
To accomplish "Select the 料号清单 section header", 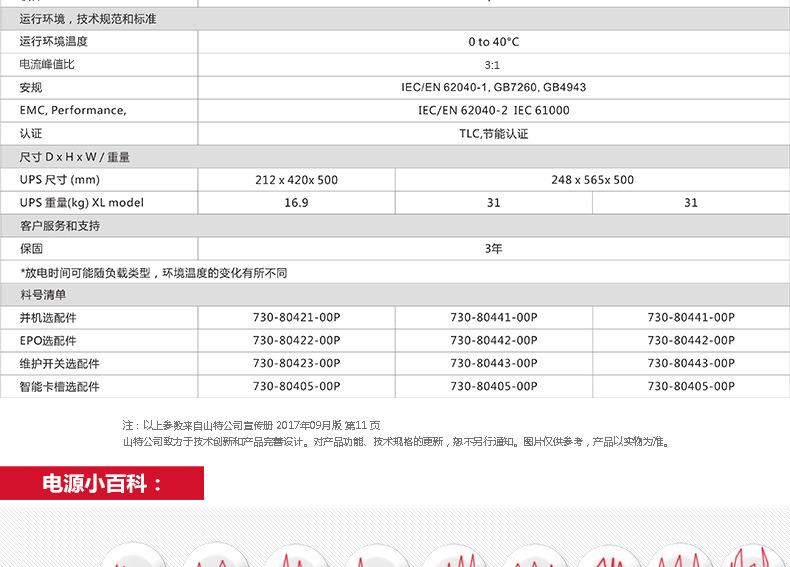I will click(43, 295).
